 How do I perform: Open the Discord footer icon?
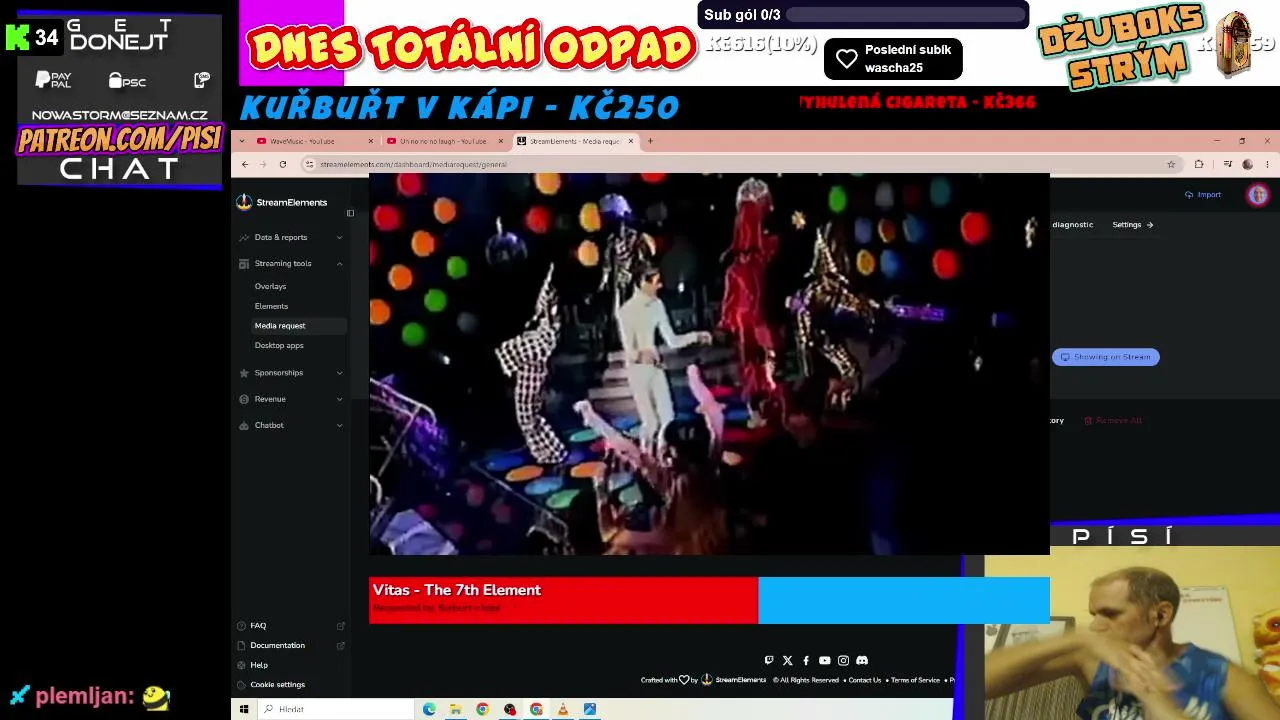(862, 660)
